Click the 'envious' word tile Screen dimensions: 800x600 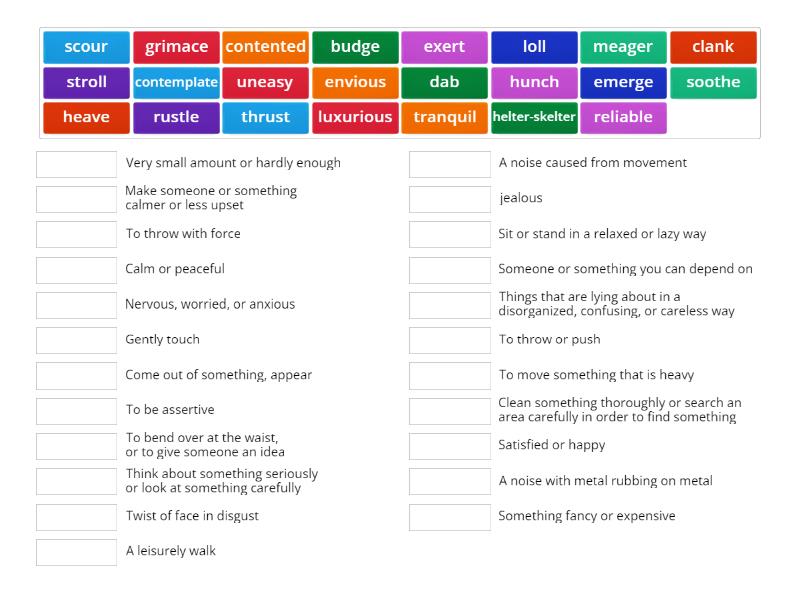coord(355,82)
